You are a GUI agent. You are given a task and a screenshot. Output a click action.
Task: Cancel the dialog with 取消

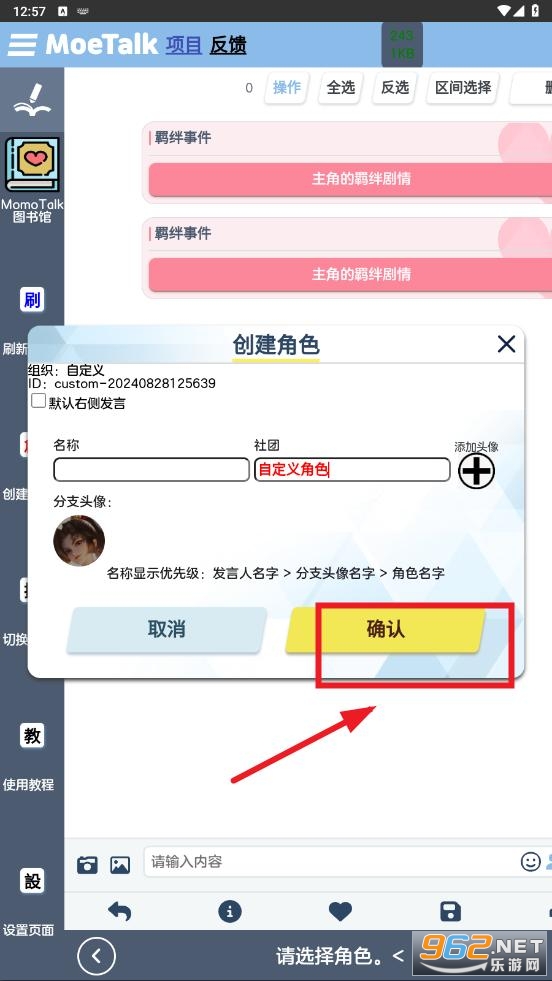point(166,629)
